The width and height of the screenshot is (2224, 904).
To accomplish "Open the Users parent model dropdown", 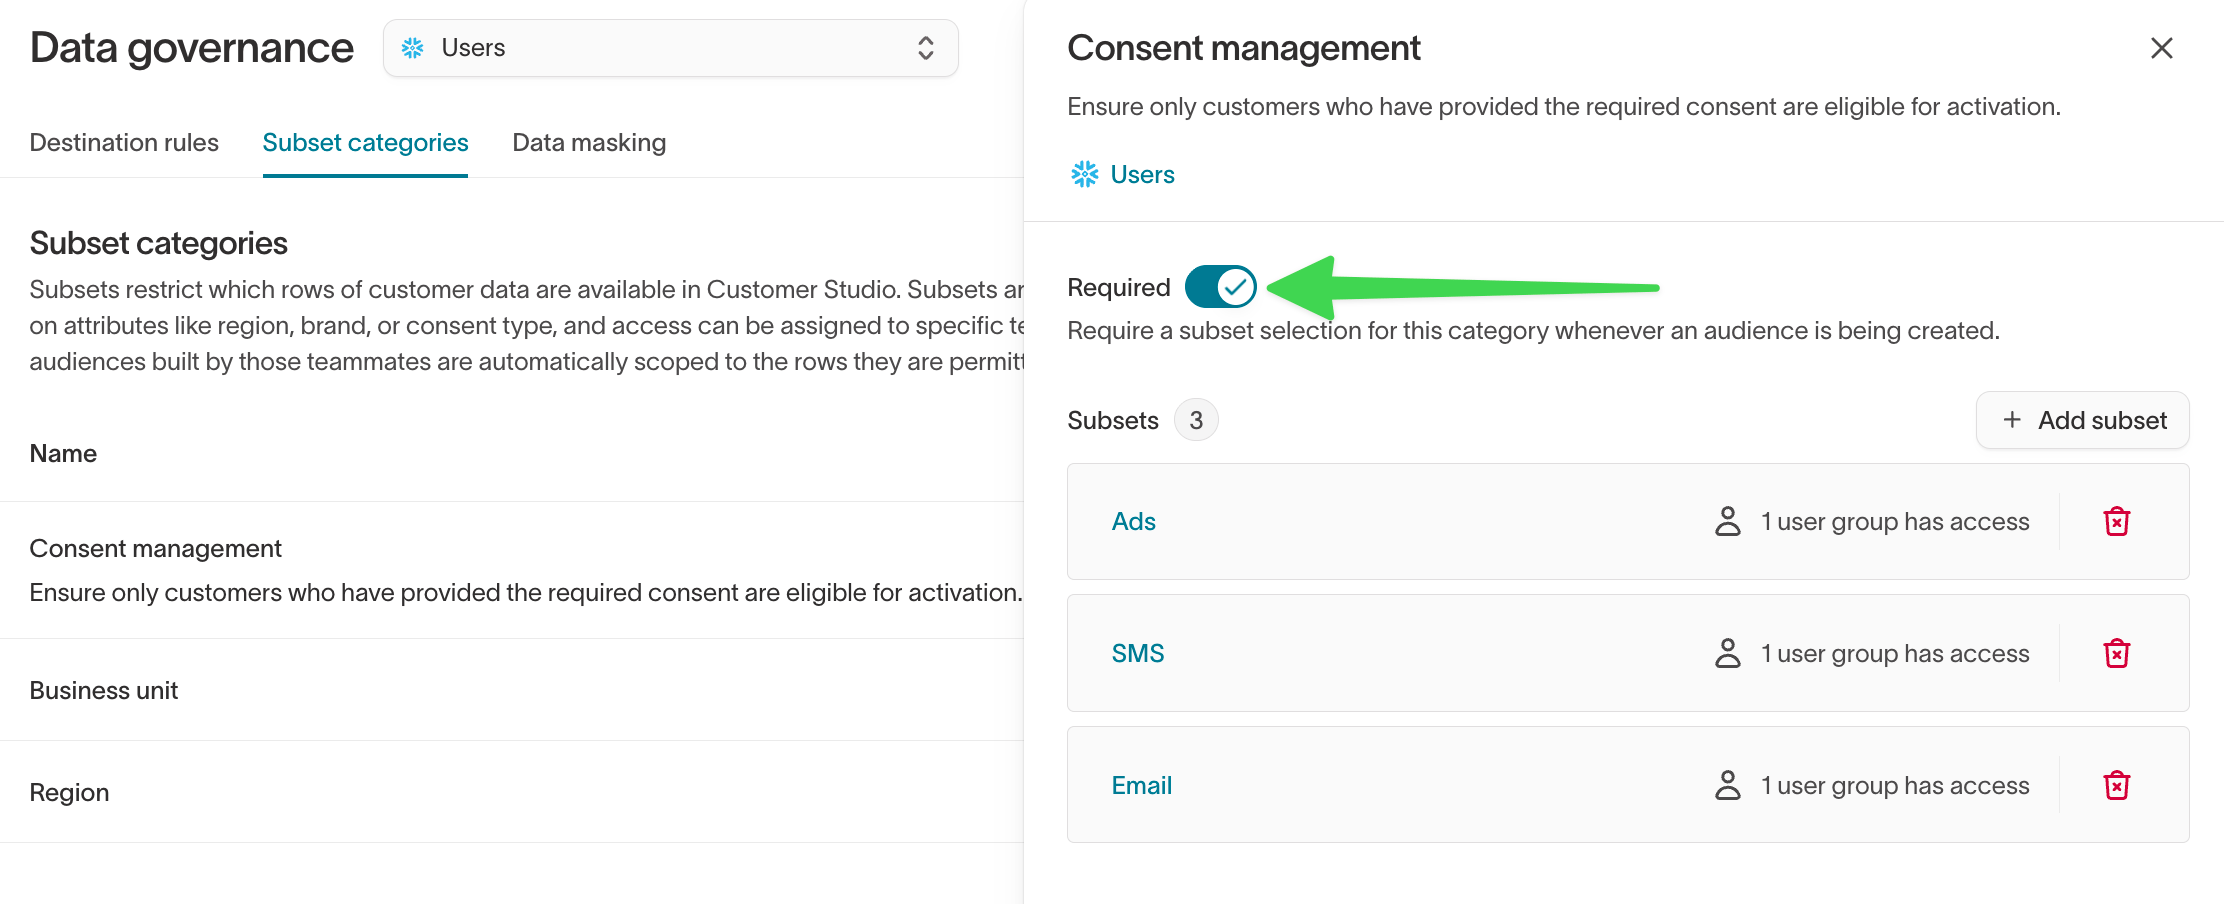I will [671, 48].
